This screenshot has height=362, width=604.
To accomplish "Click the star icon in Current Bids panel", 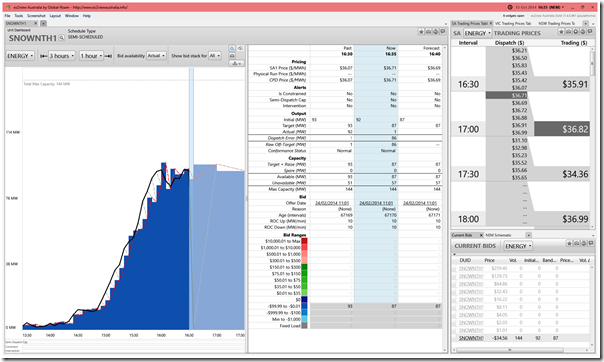I will (x=569, y=243).
